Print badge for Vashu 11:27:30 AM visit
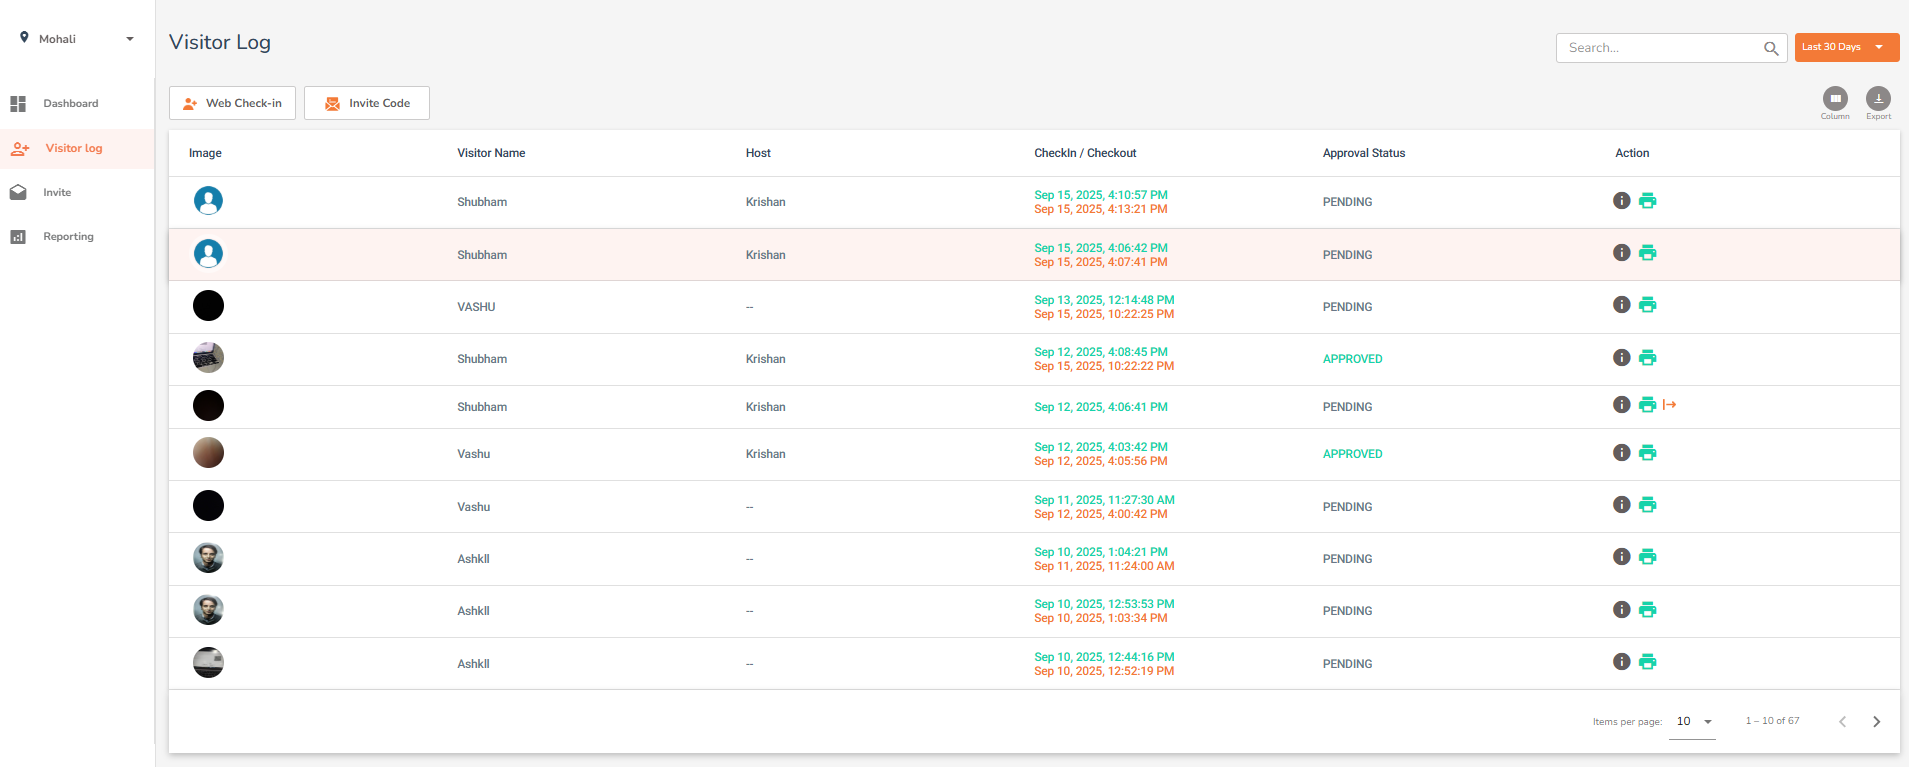The width and height of the screenshot is (1909, 767). [1648, 505]
